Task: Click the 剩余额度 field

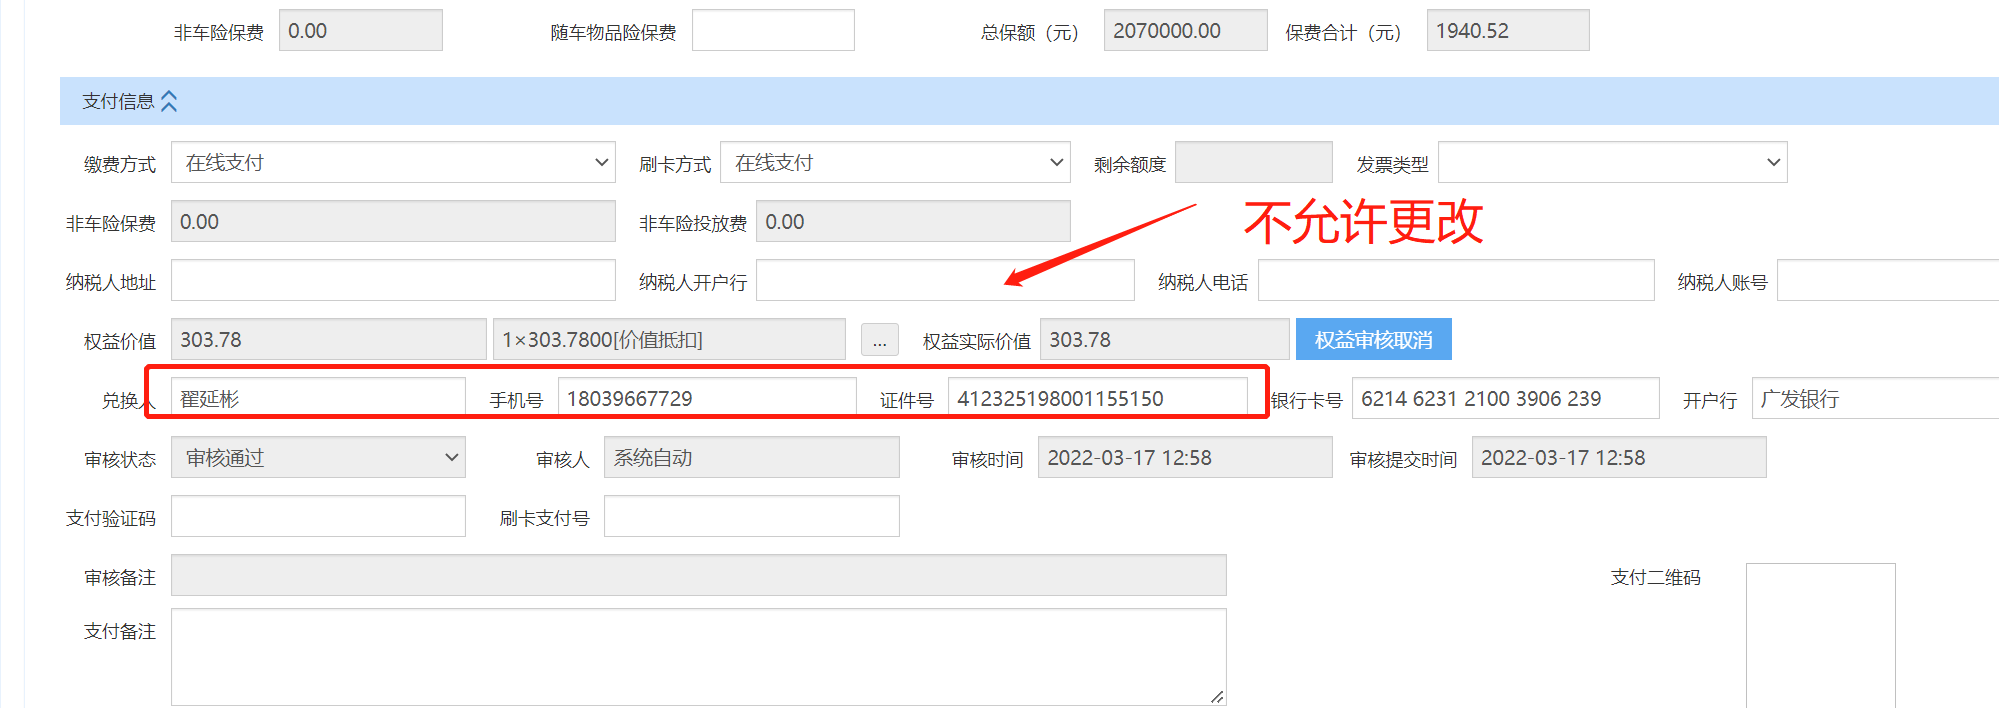Action: [x=1253, y=162]
